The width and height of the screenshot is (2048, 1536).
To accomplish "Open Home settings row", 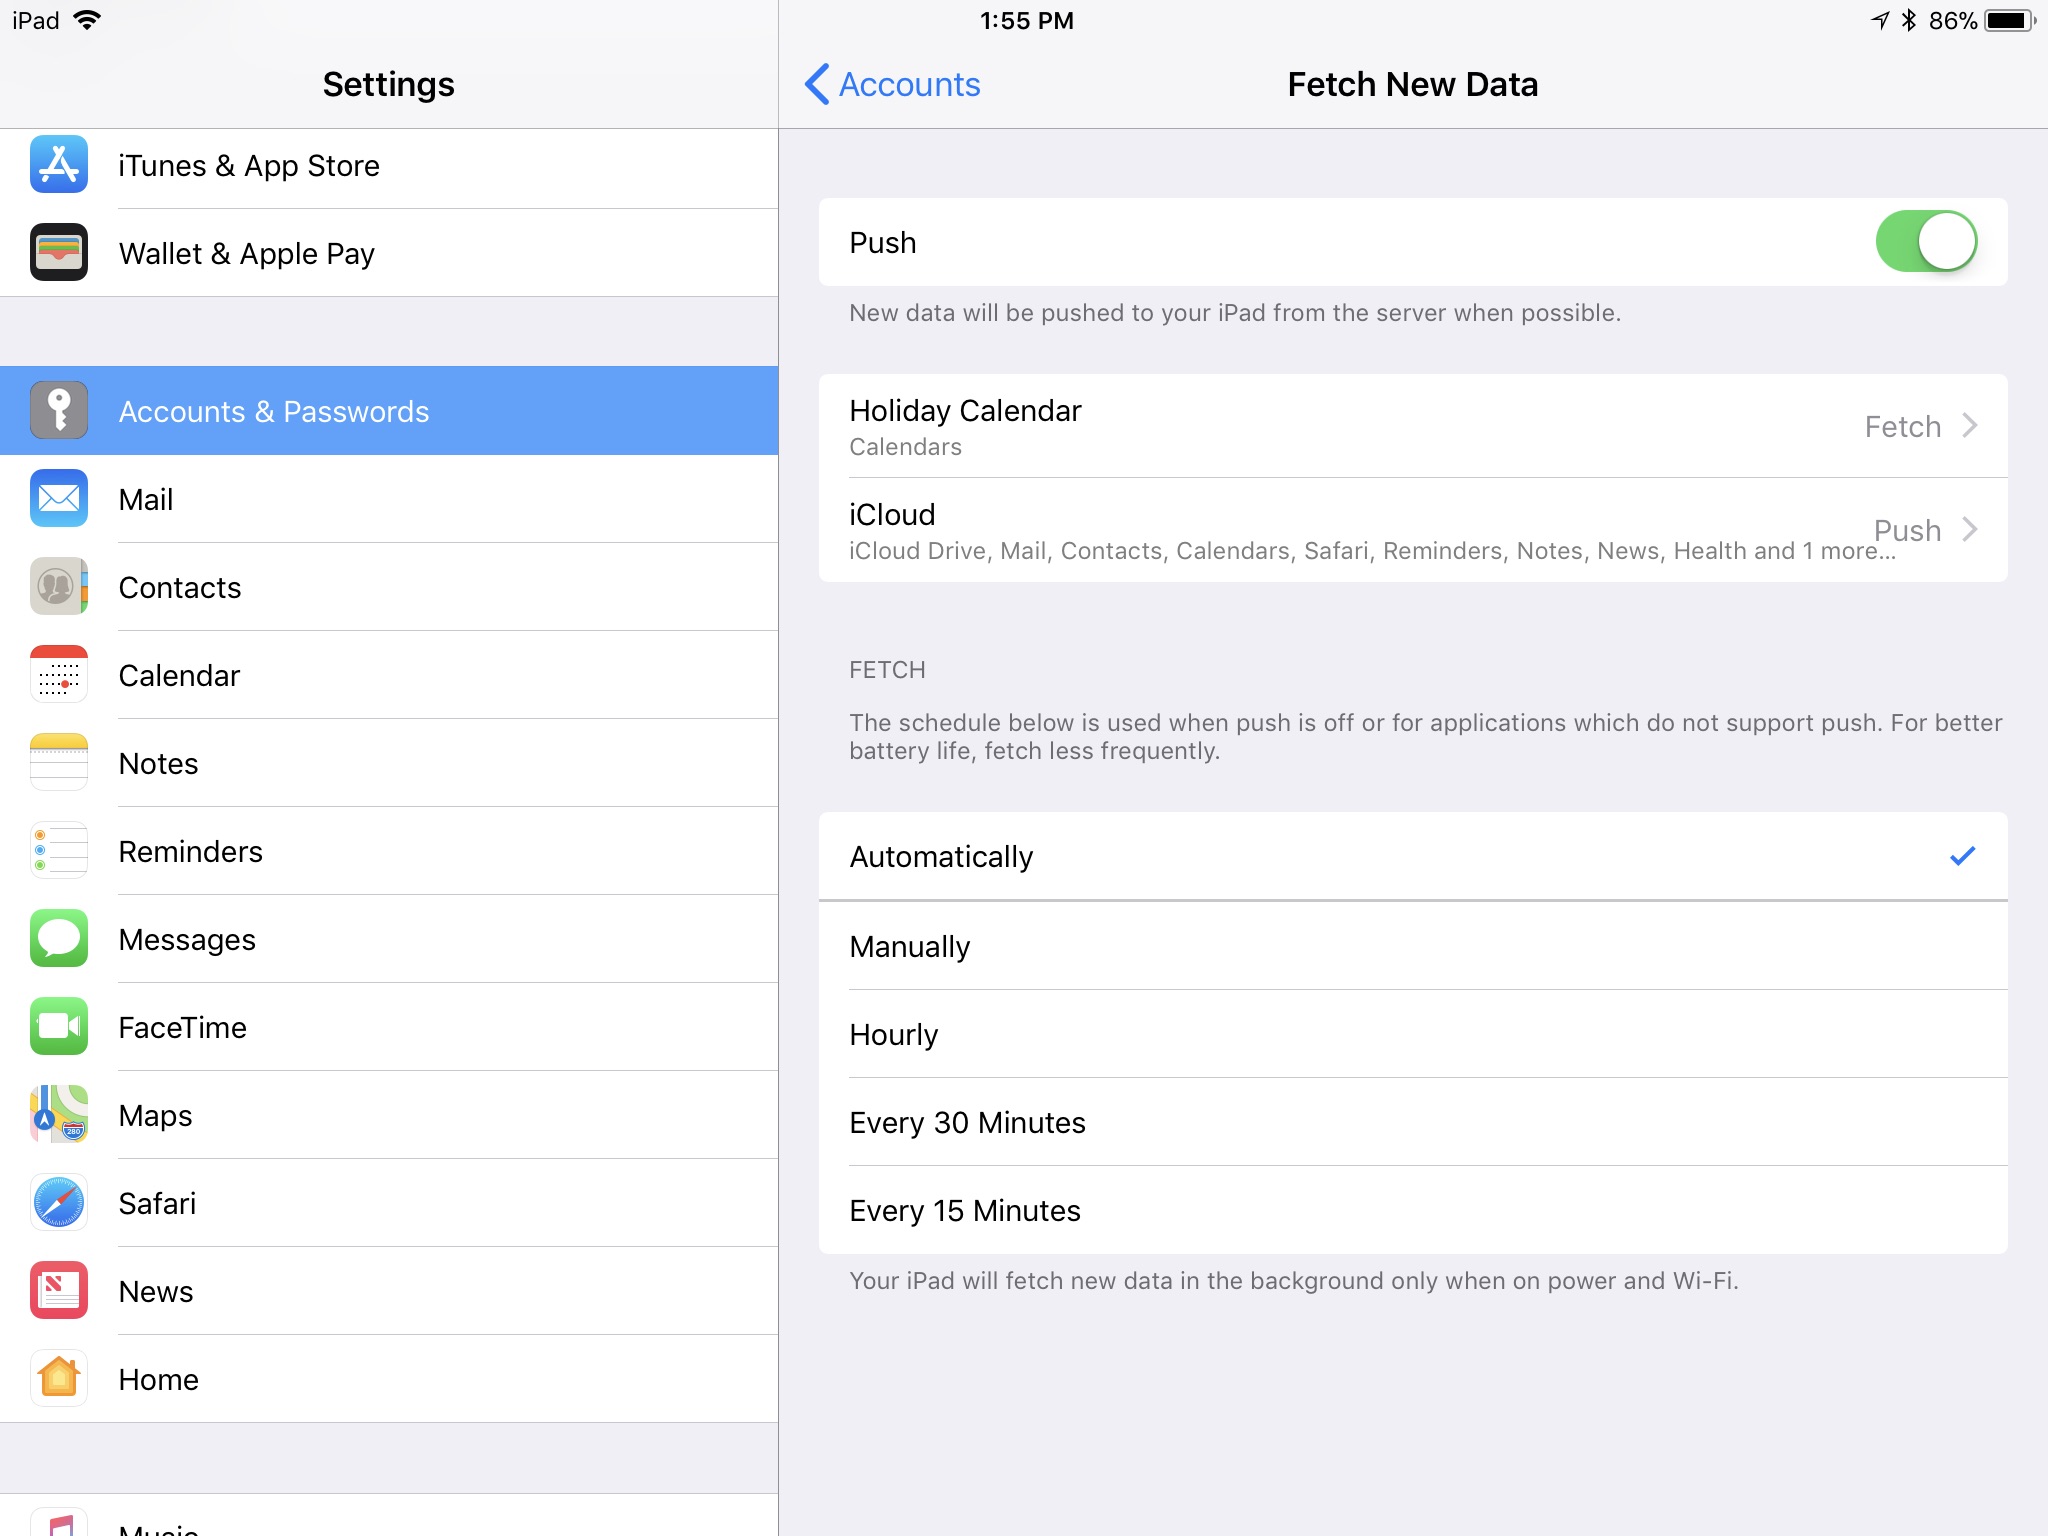I will pos(389,1379).
